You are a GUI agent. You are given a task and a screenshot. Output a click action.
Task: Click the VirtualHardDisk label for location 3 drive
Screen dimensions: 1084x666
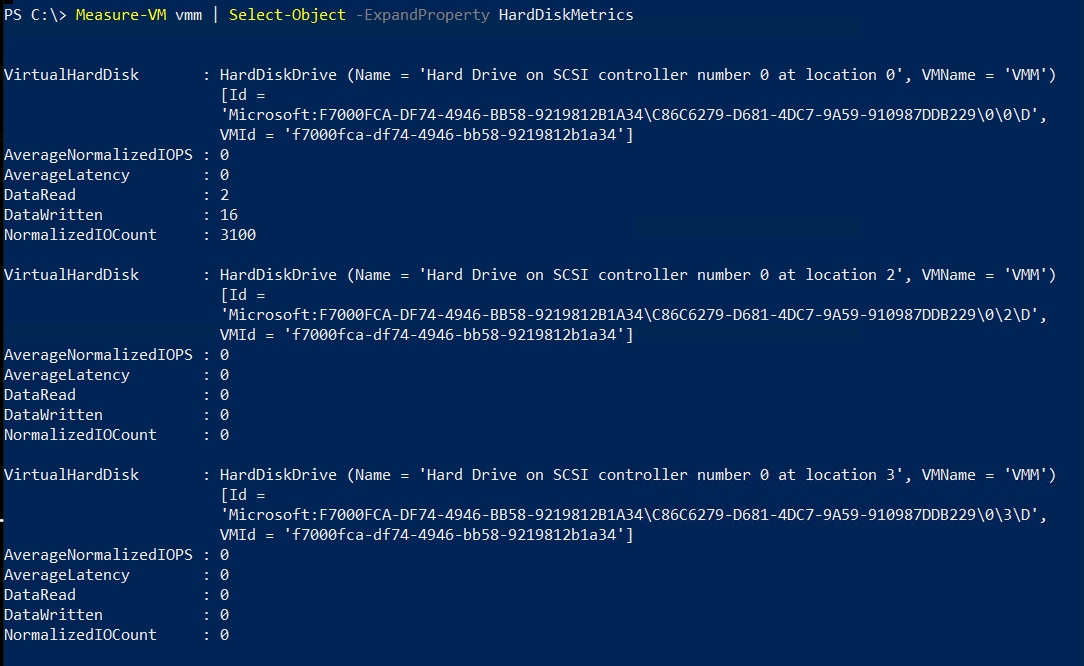point(72,475)
